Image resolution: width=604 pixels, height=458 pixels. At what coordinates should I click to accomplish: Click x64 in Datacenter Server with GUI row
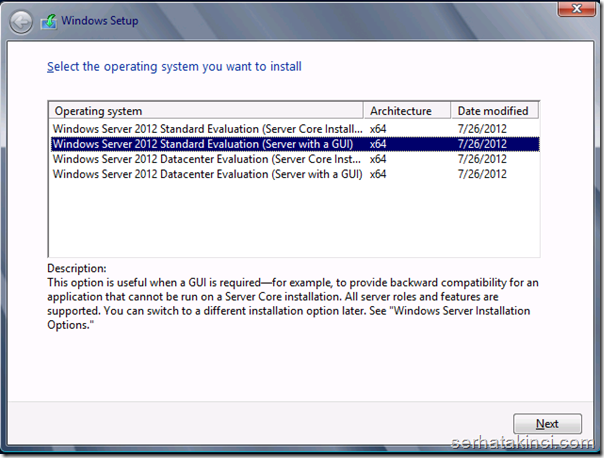(x=378, y=174)
